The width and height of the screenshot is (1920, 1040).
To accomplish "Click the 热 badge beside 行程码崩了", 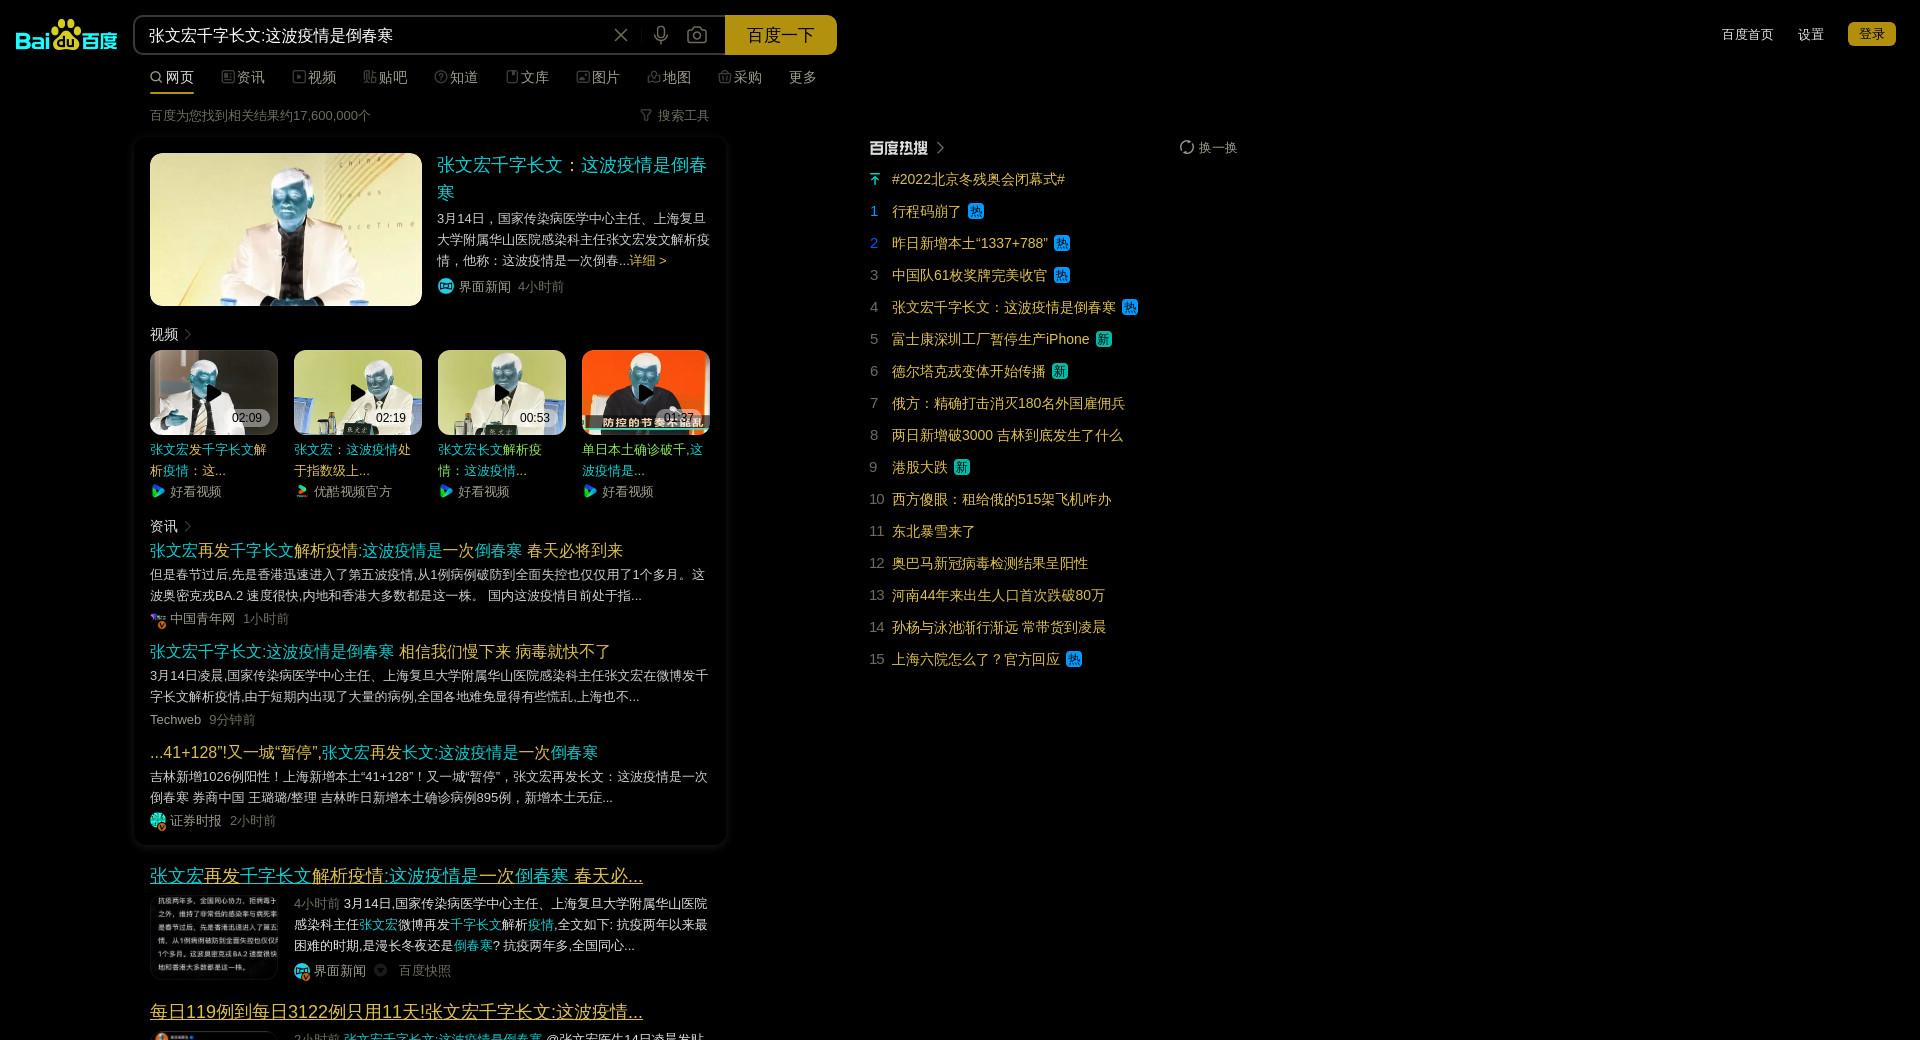I will [976, 211].
